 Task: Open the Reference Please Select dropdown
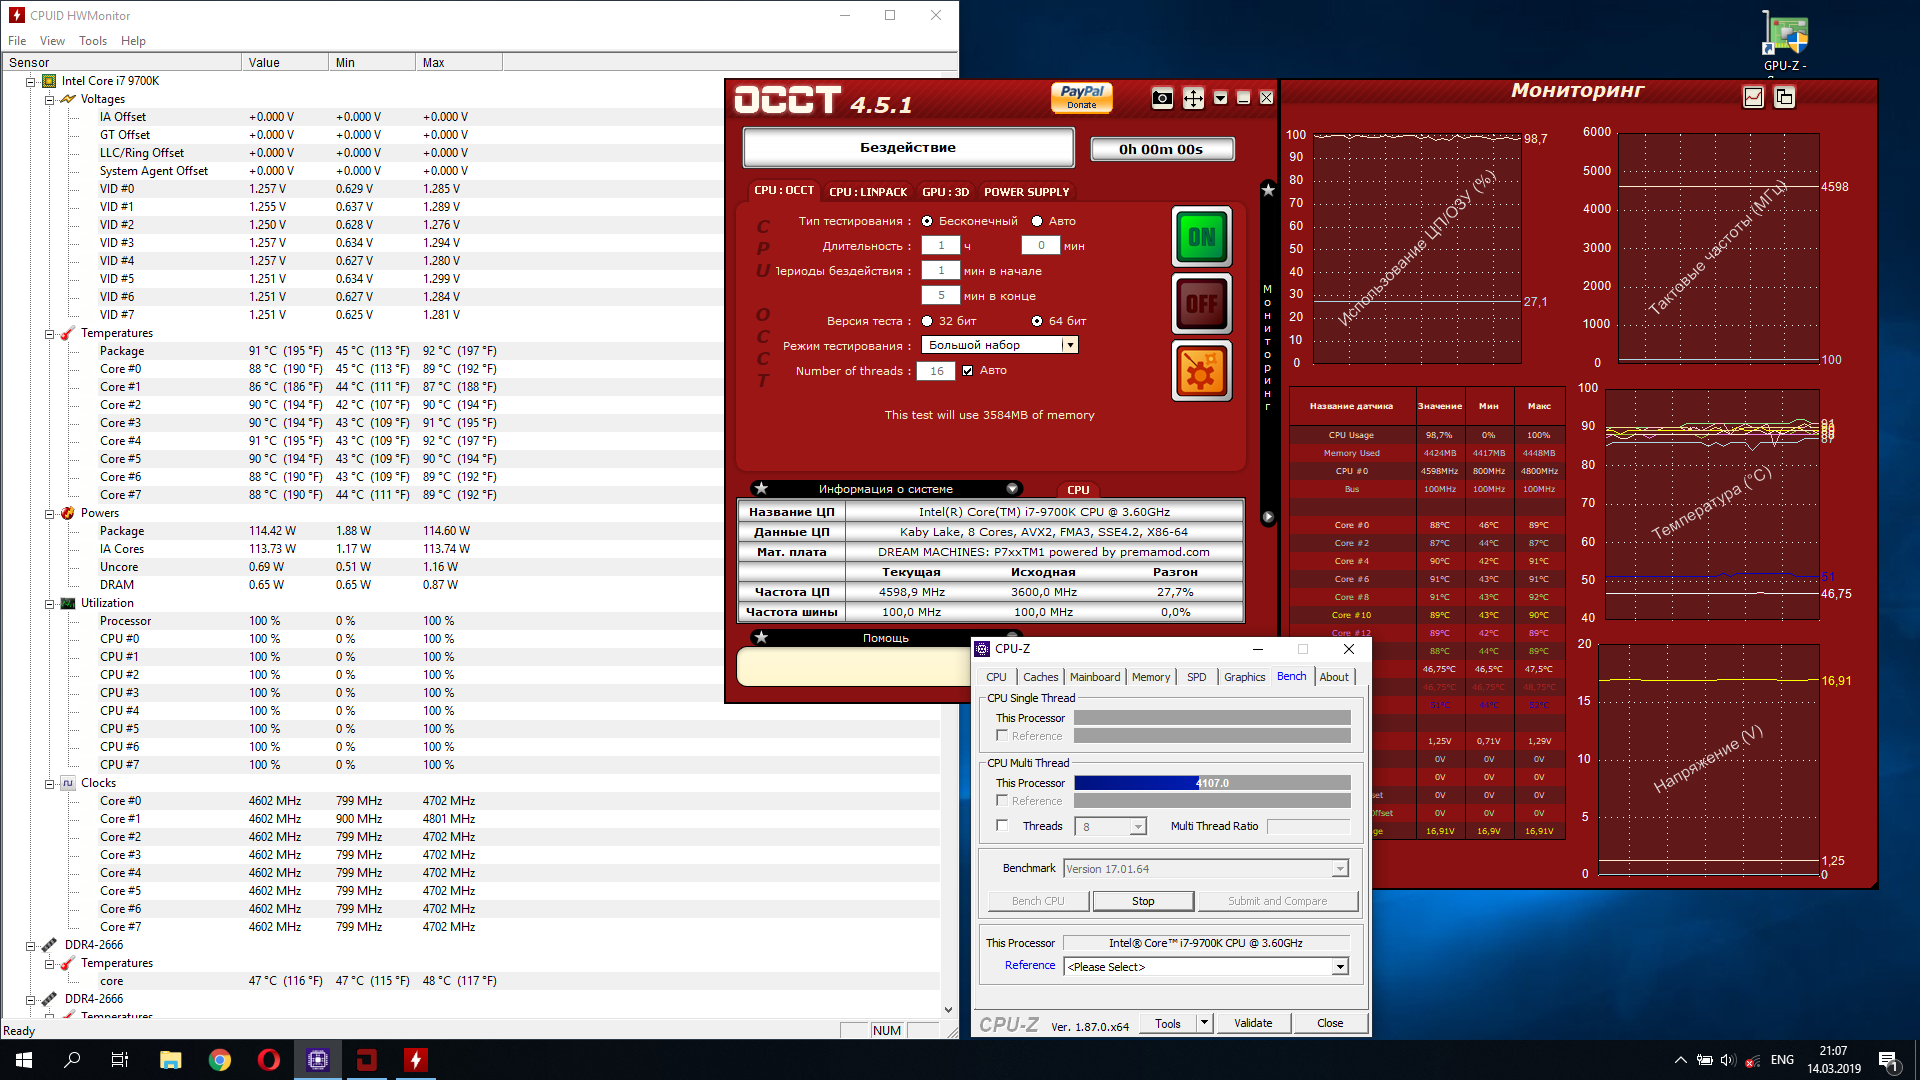coord(1339,967)
